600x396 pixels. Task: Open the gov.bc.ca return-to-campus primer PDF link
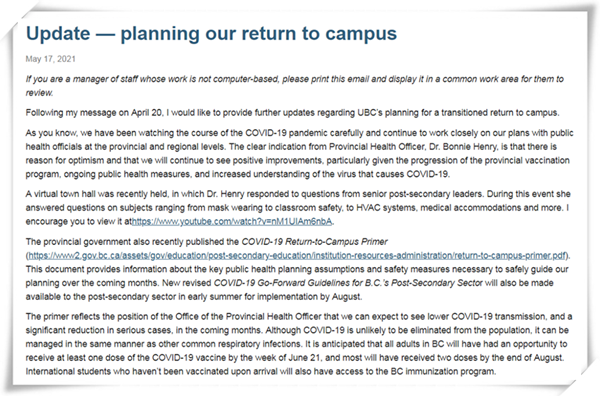[297, 256]
